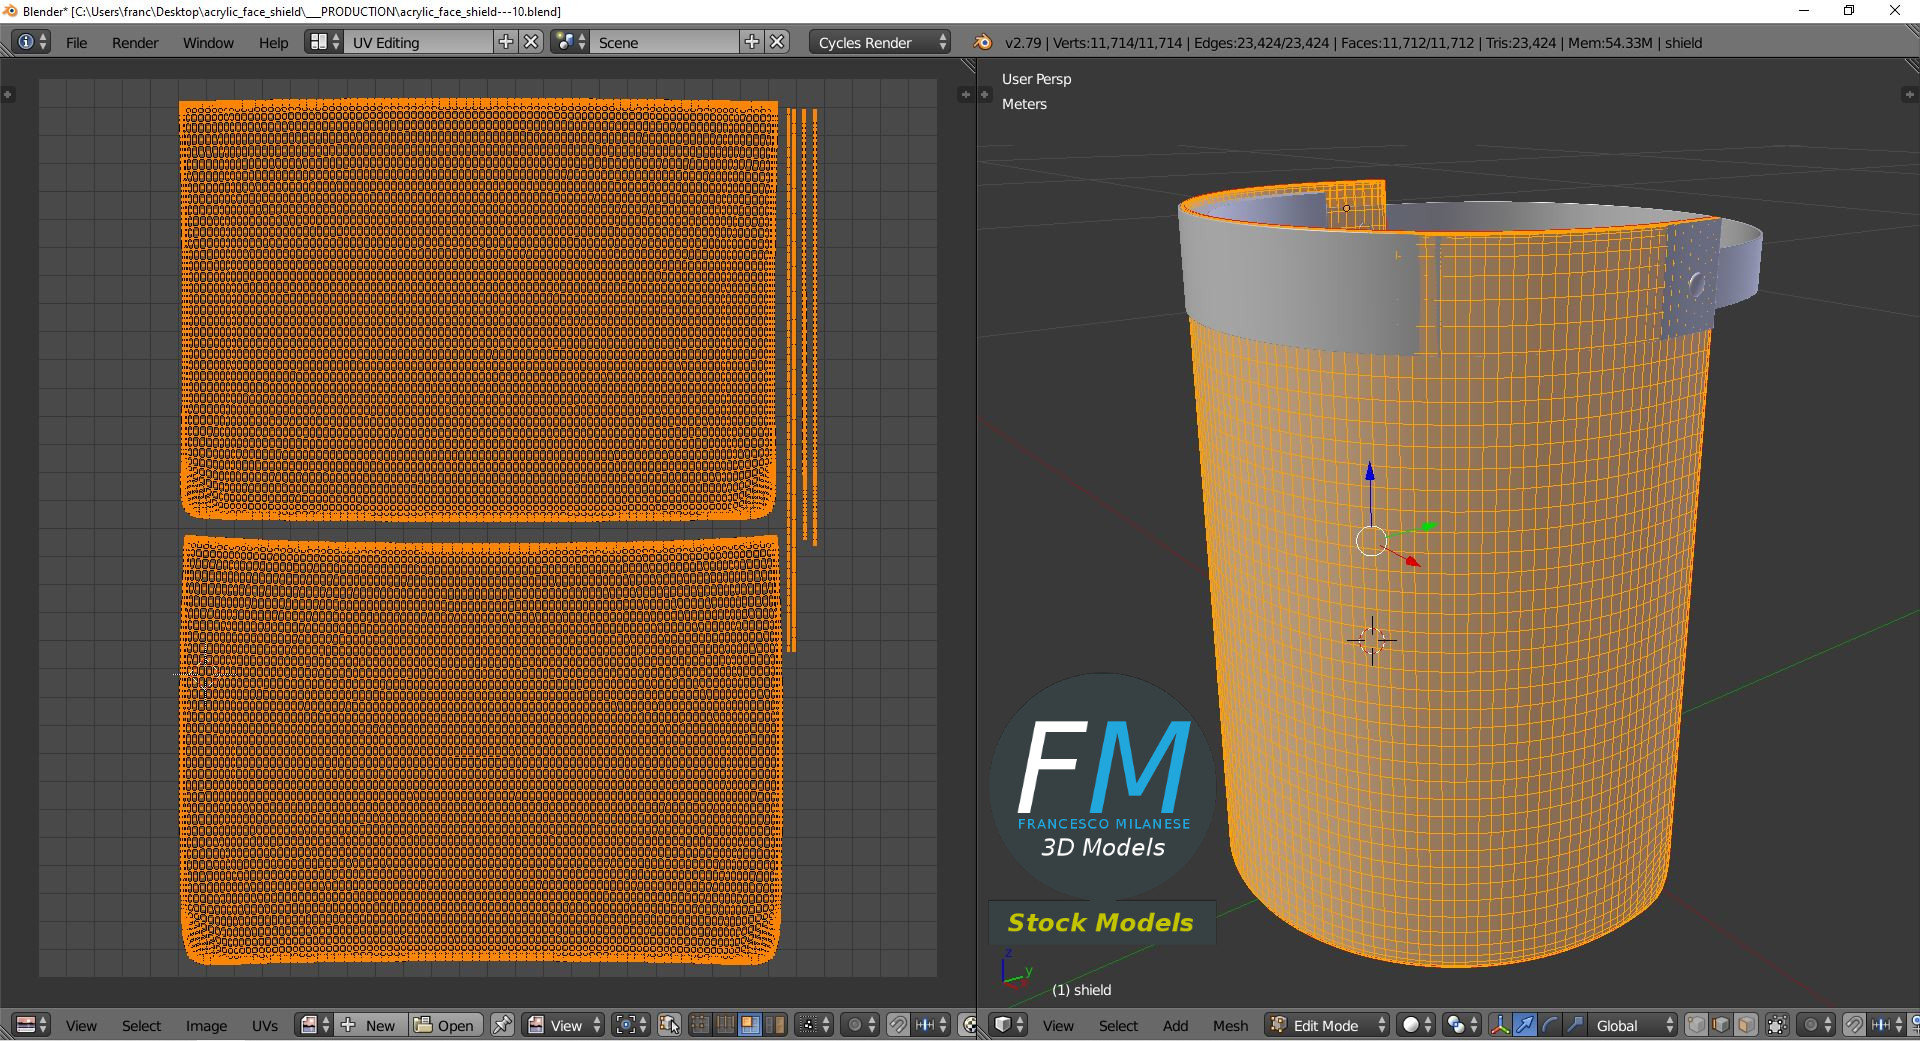Open the Cycles Render engine dropdown
The width and height of the screenshot is (1920, 1041).
coord(880,42)
